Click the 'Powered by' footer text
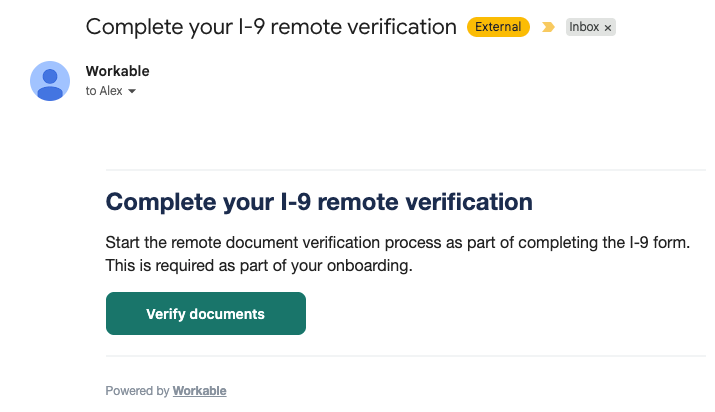 point(137,391)
